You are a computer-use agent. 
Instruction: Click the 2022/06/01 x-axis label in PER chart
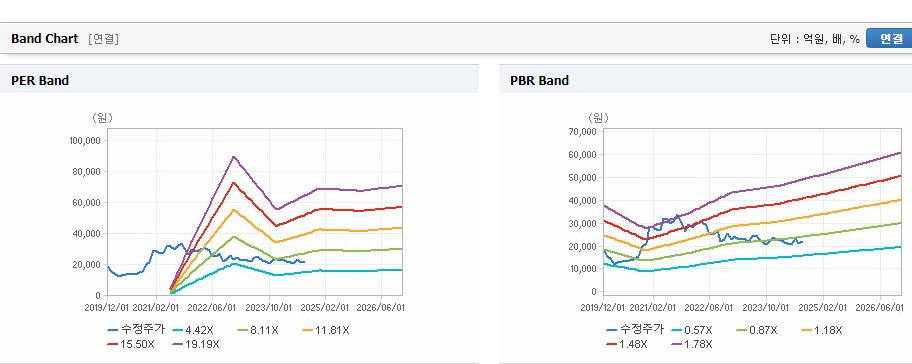coord(212,307)
